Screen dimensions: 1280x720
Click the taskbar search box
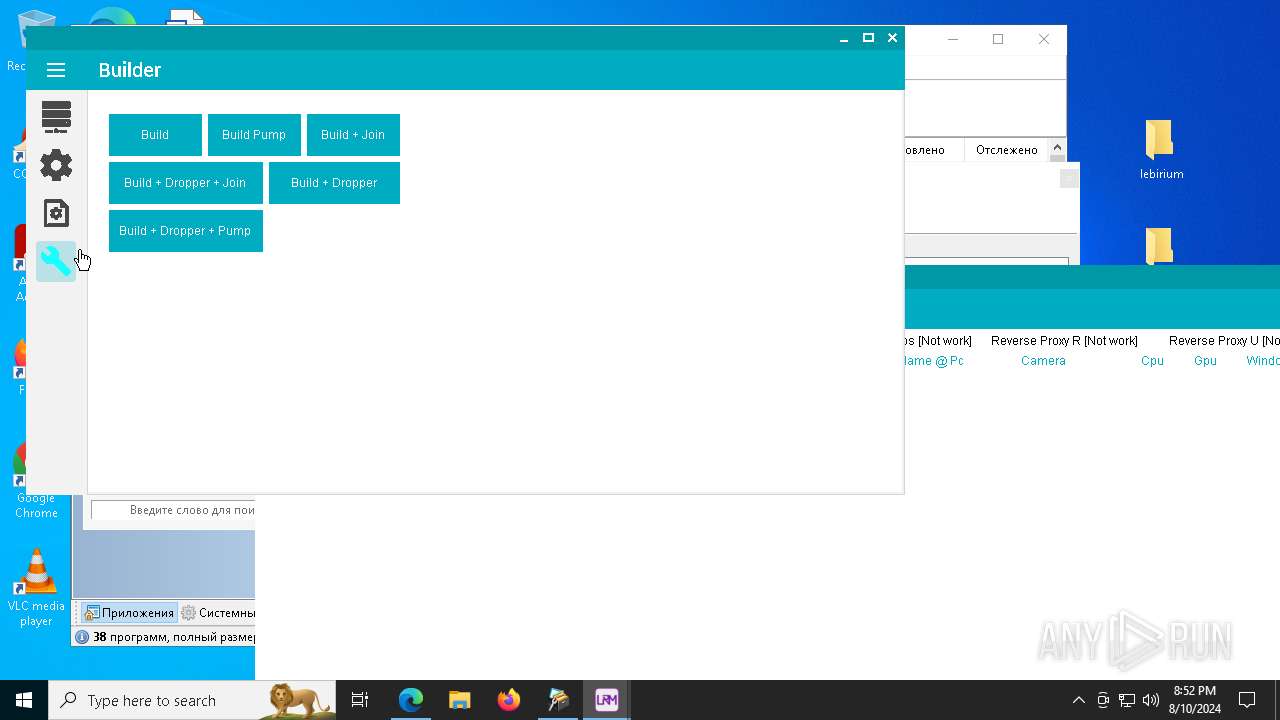click(x=192, y=700)
